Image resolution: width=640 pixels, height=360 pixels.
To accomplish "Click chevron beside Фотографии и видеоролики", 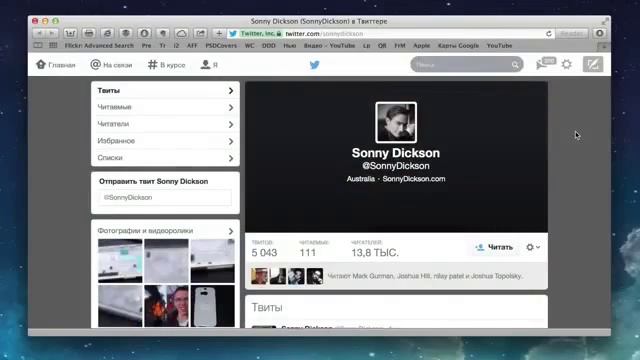I will pos(231,231).
